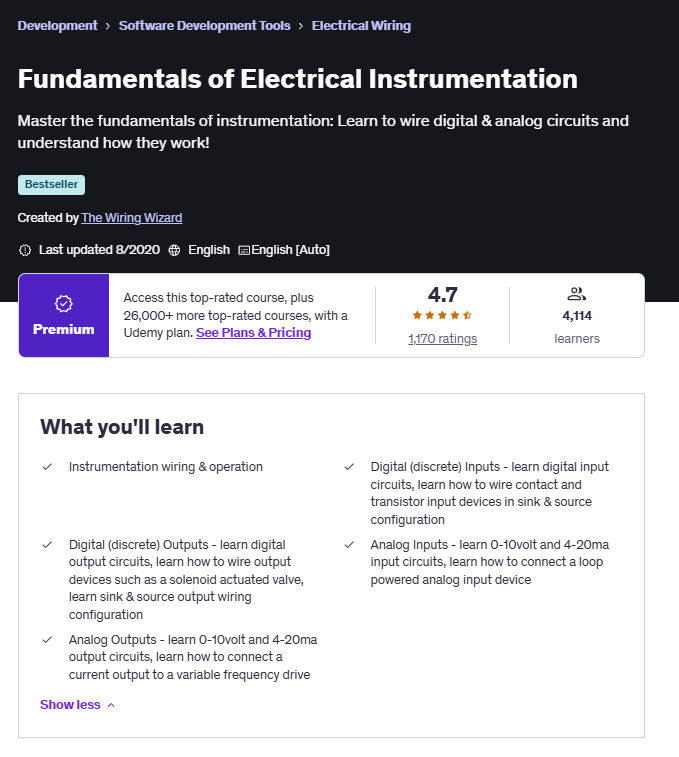Screen dimensions: 679x757
Task: Click checkmark beside Instrumentation wiring & operation
Action: click(47, 467)
